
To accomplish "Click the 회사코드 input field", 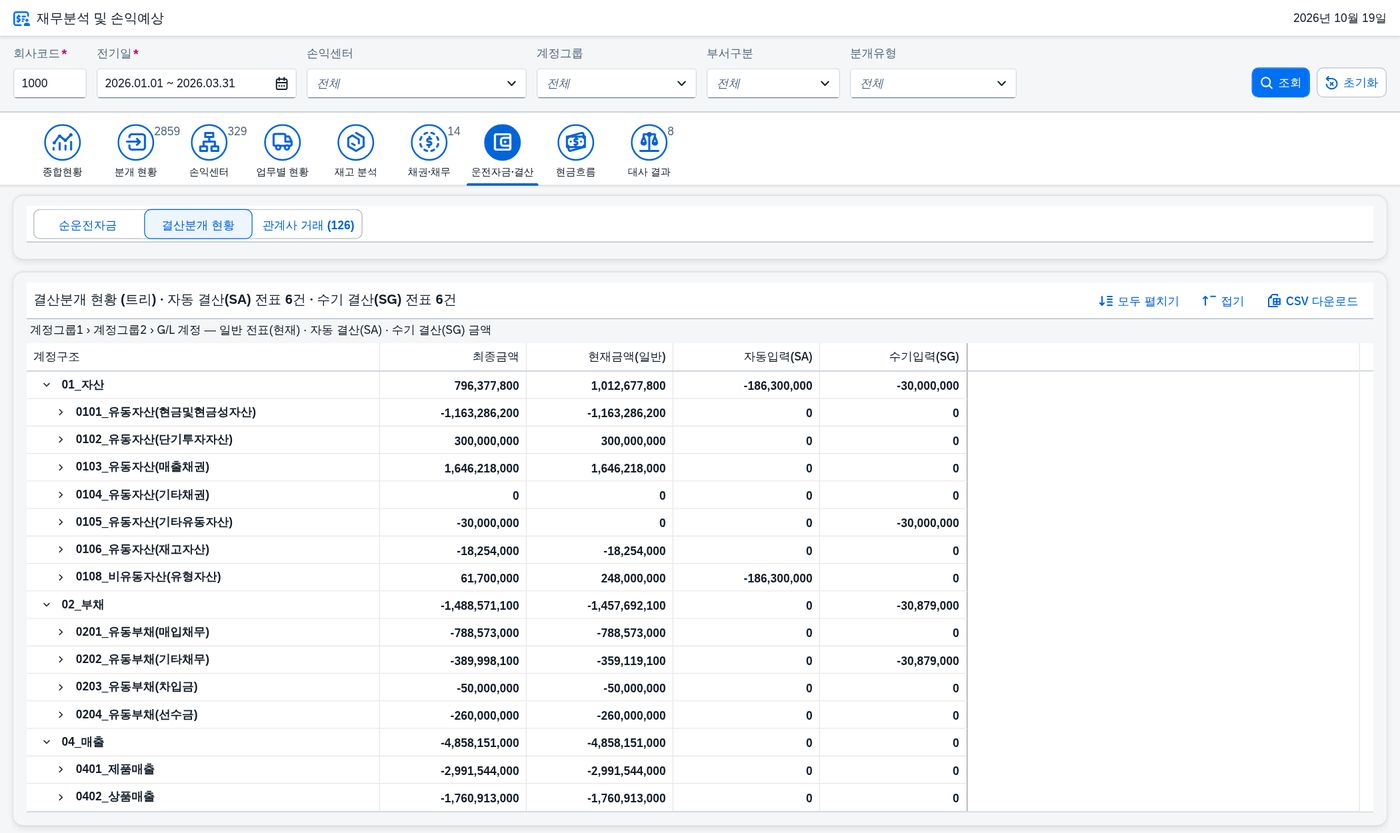I will click(x=50, y=83).
